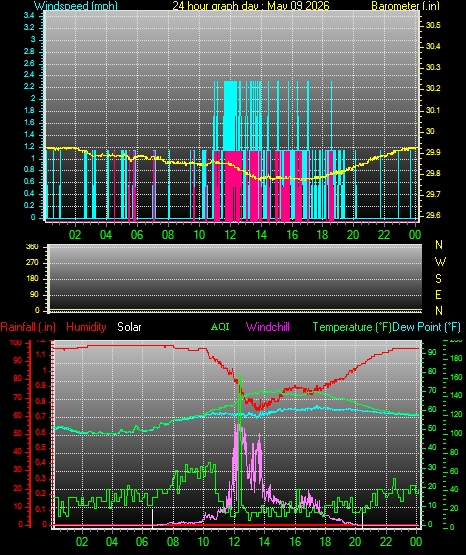The height and width of the screenshot is (555, 466).
Task: Click the 'E' compass direction label
Action: [438, 295]
